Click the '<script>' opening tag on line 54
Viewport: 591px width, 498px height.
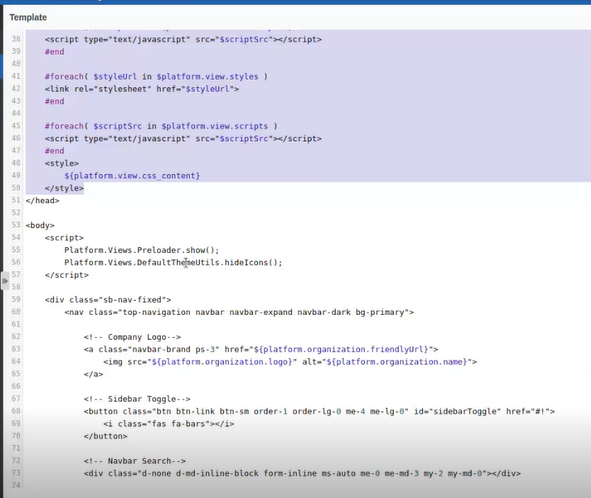64,238
